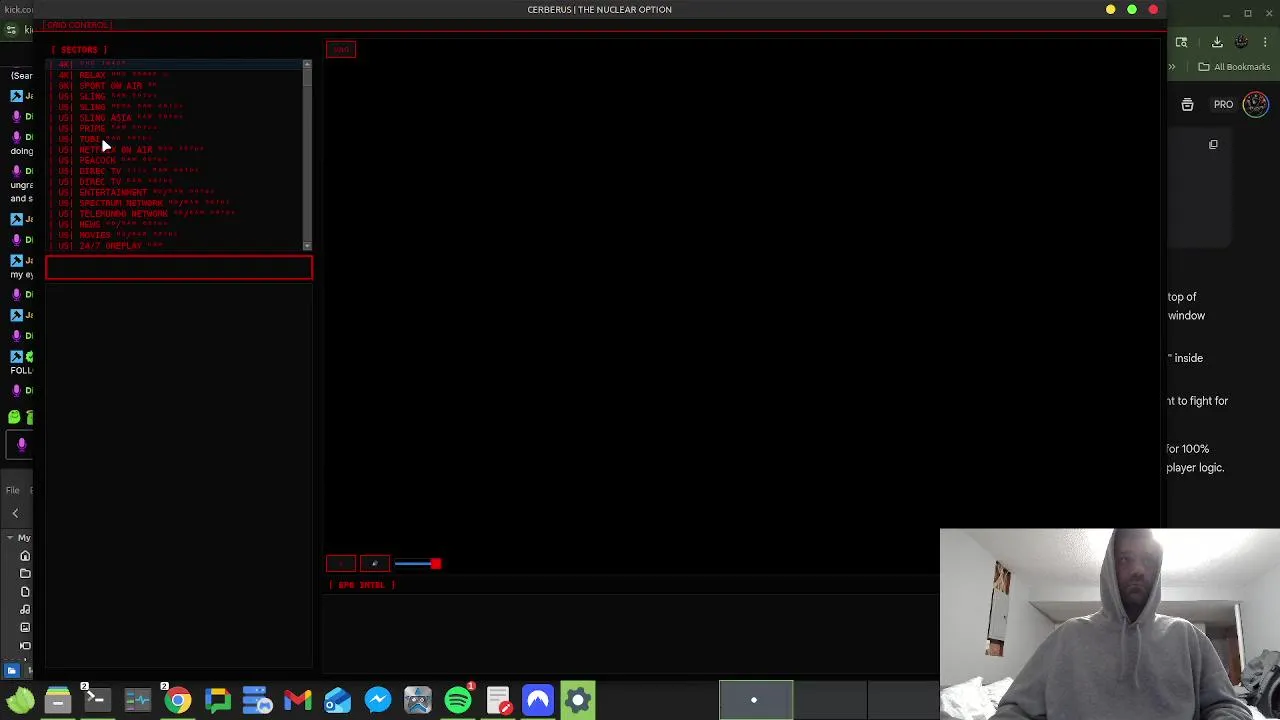The width and height of the screenshot is (1280, 720).
Task: Click the play button under the video area
Action: click(x=341, y=564)
